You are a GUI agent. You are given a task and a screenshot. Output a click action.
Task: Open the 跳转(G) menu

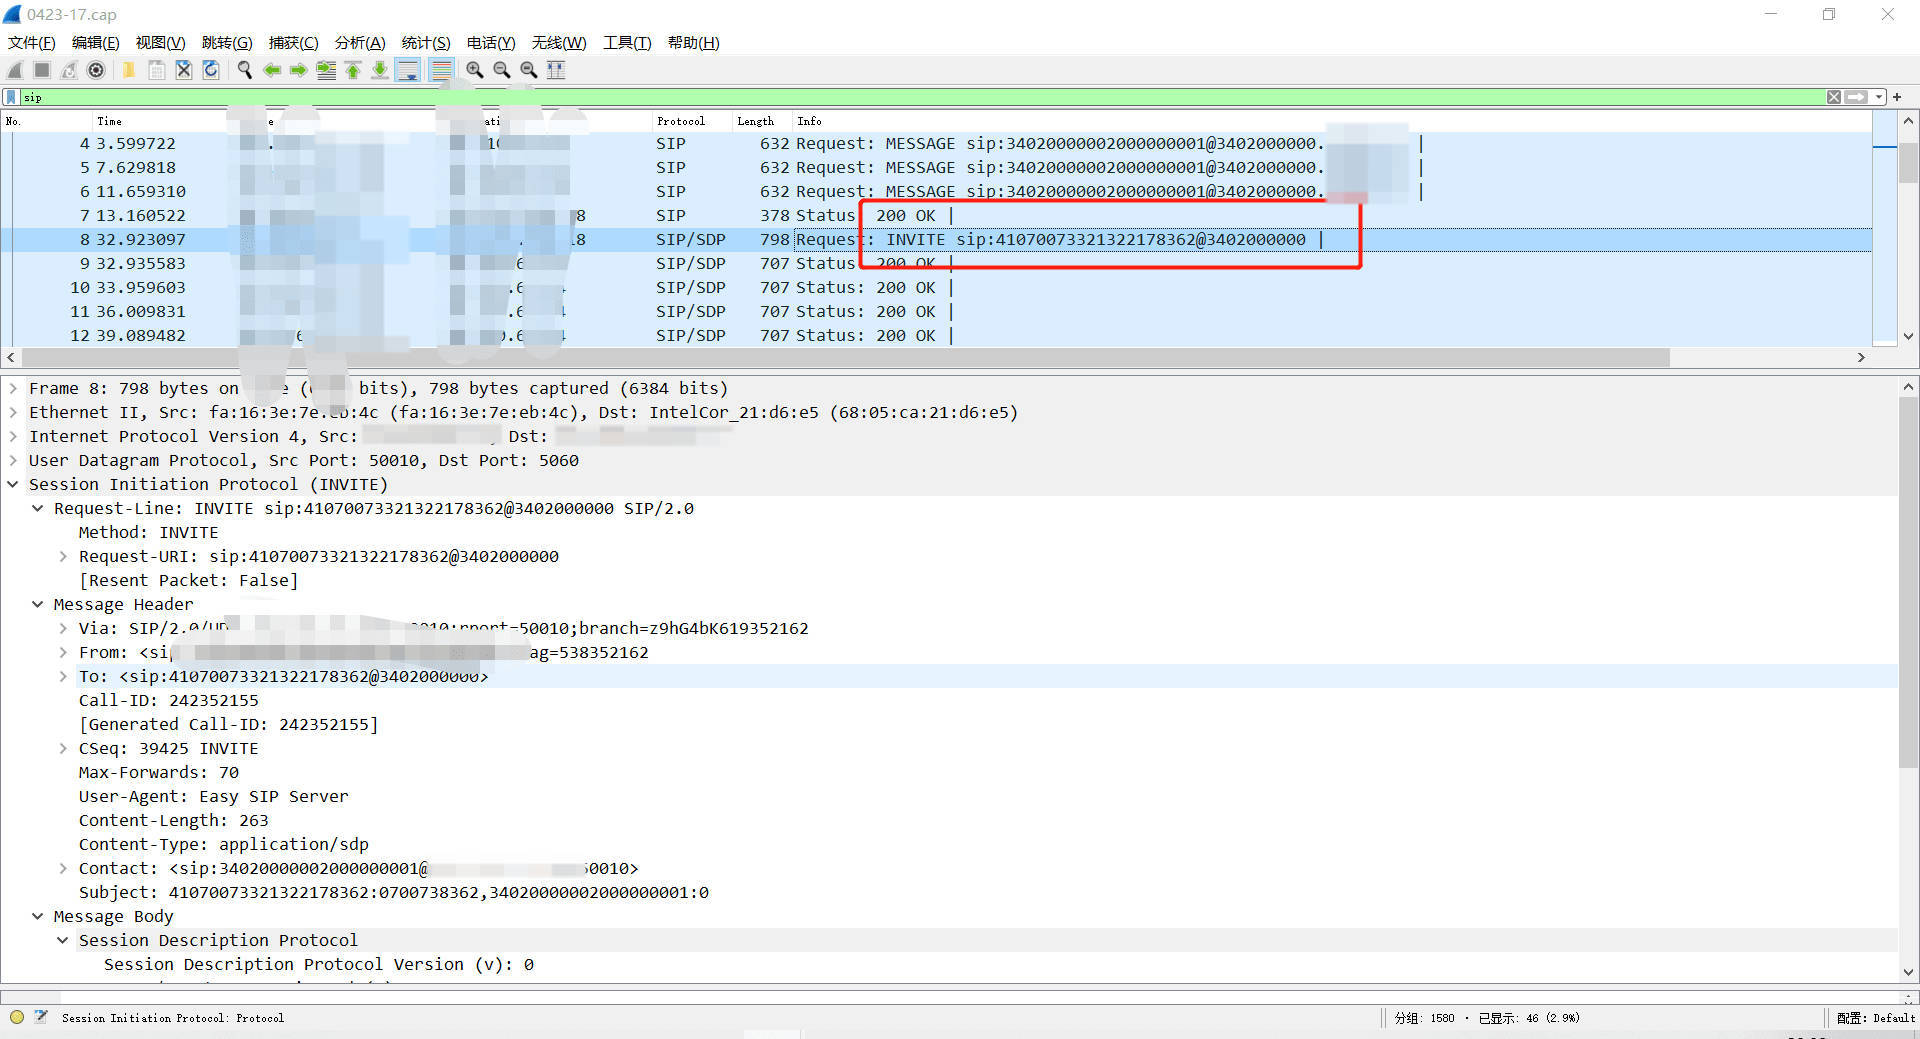click(227, 43)
